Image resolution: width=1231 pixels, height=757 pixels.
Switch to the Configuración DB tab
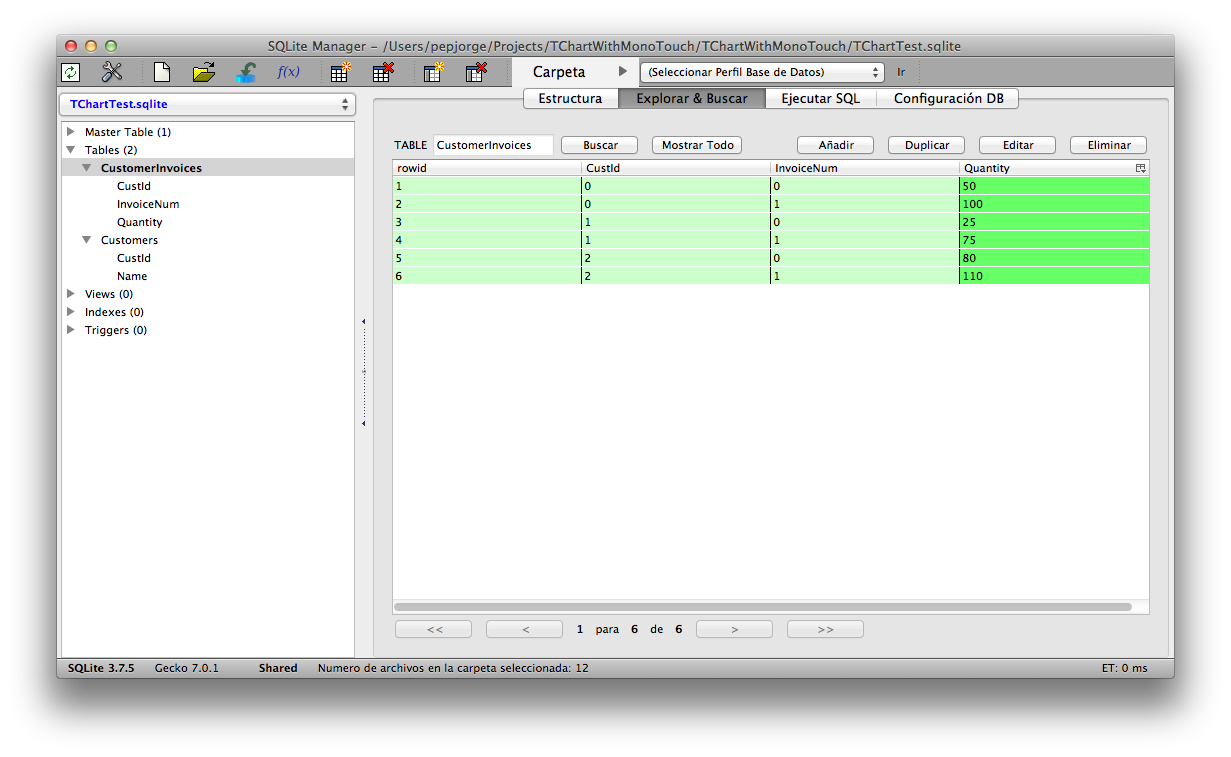[948, 98]
